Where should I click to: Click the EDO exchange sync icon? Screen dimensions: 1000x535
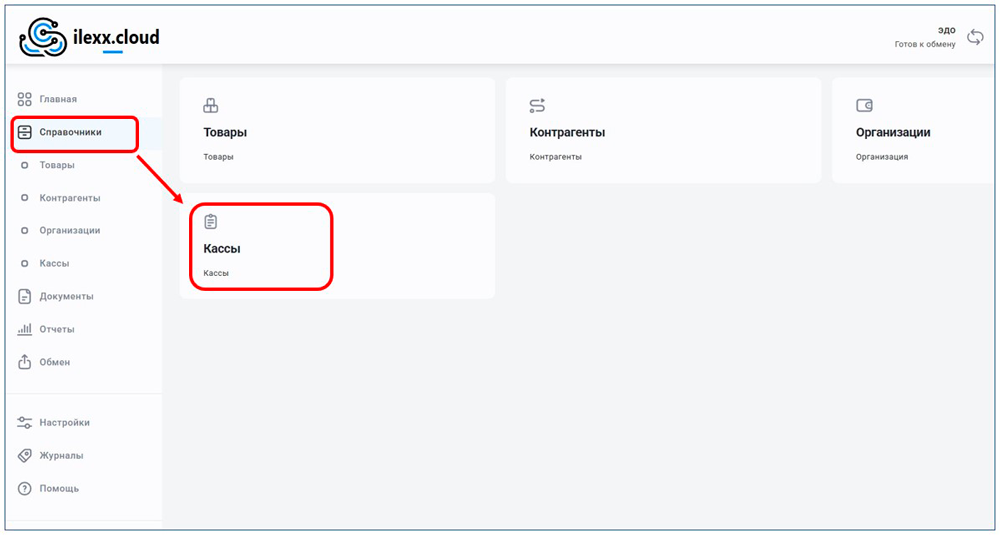975,37
